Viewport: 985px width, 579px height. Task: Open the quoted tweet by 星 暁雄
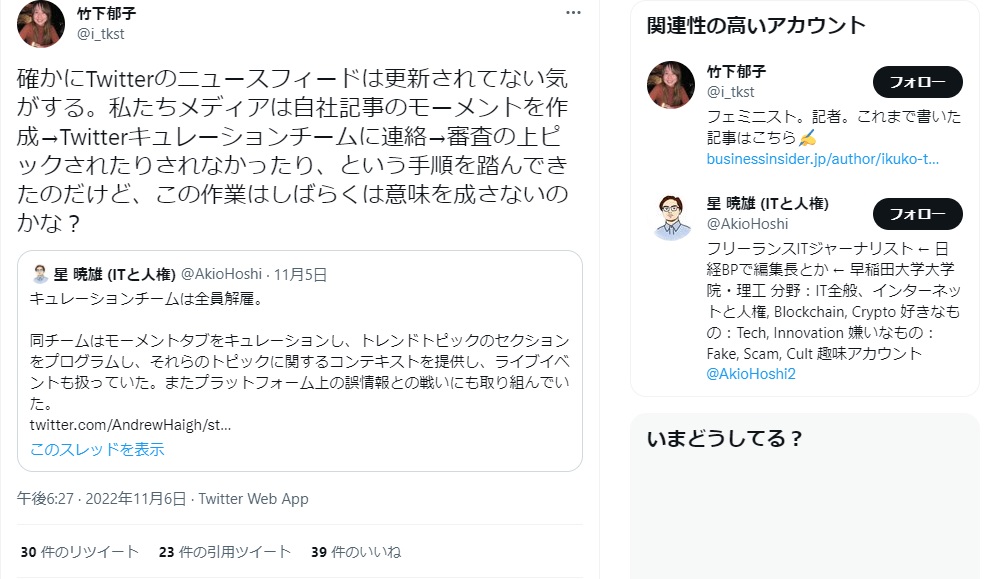pyautogui.click(x=300, y=350)
